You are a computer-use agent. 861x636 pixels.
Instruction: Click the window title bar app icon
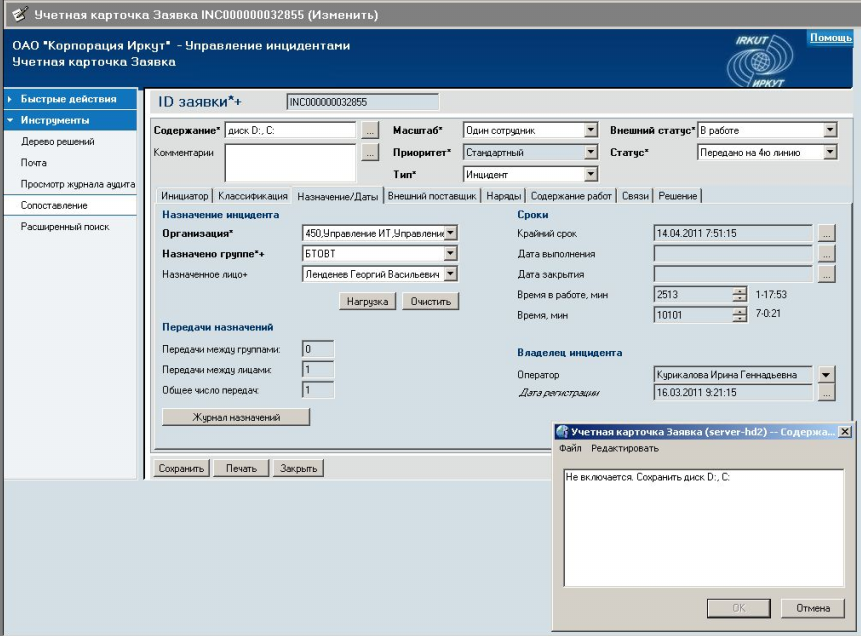tap(20, 13)
